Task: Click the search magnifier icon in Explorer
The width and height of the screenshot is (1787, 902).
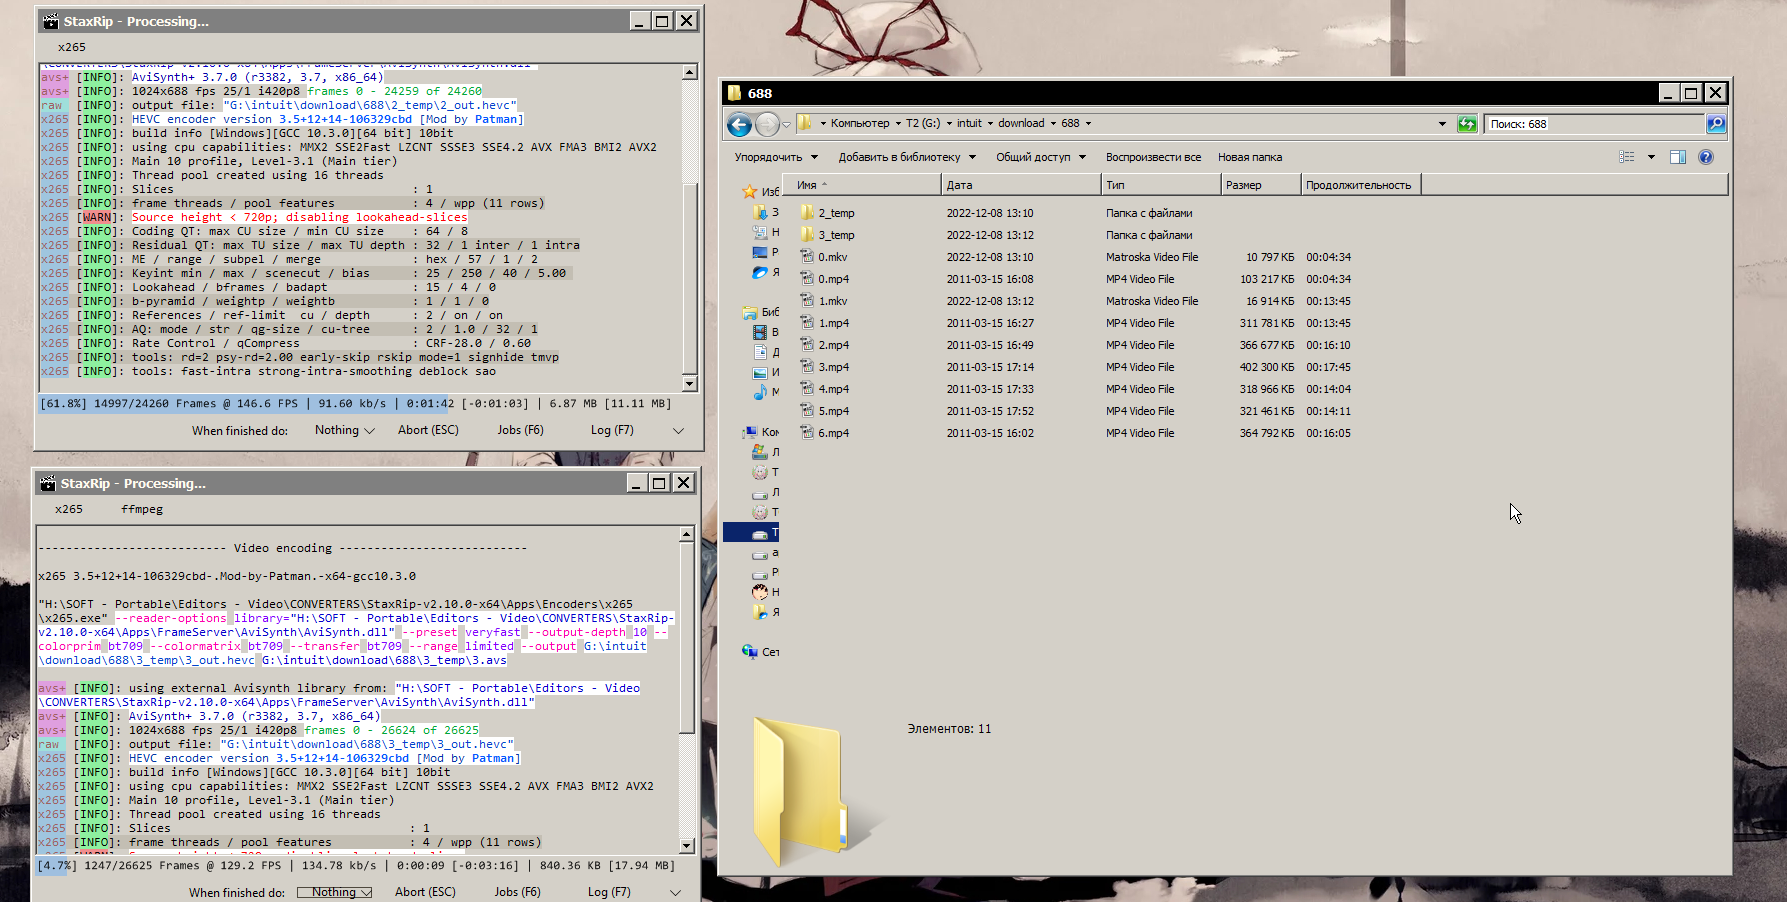Action: coord(1715,124)
